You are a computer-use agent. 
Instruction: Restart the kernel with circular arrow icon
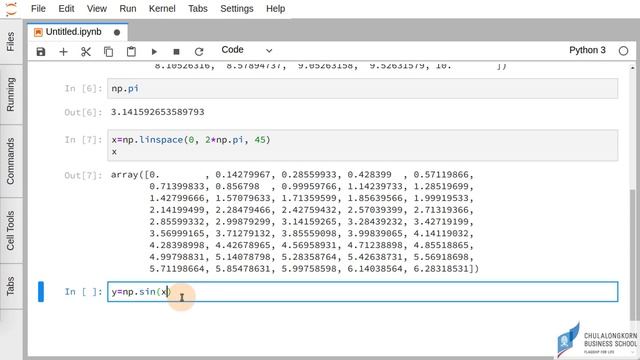tap(199, 52)
